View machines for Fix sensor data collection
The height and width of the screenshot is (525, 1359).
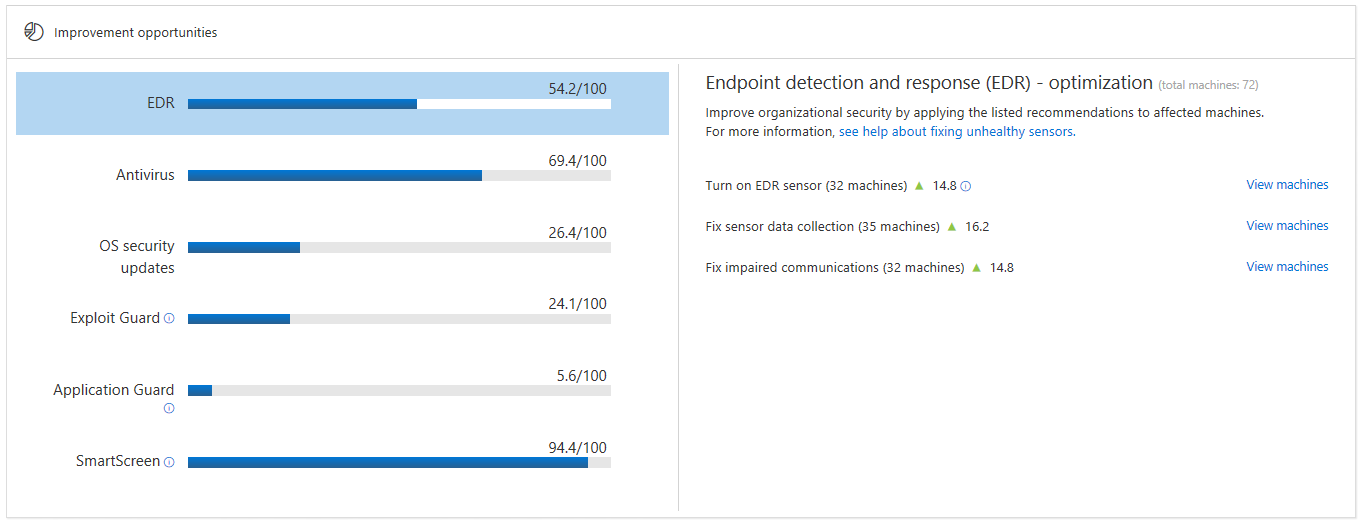pyautogui.click(x=1287, y=226)
